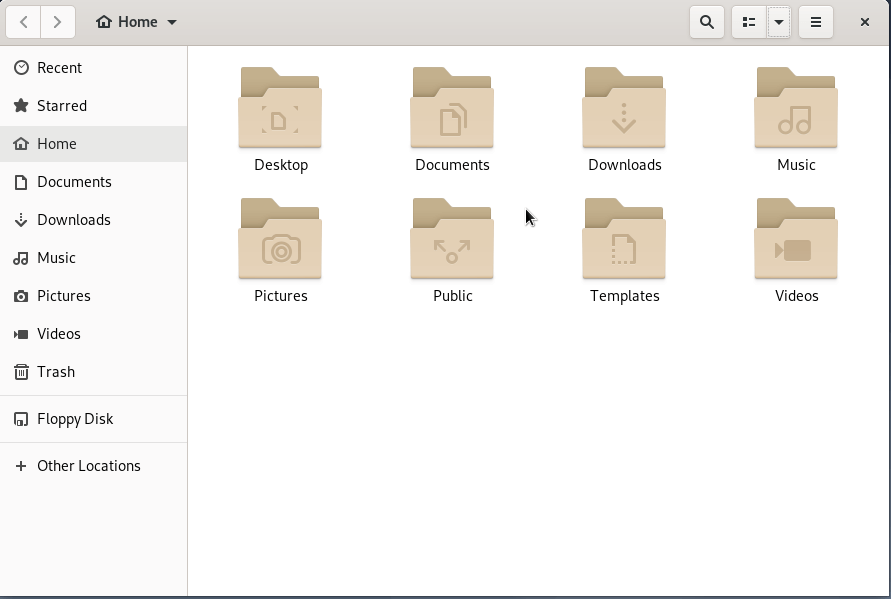
Task: Expand the view options dropdown arrow
Action: pyautogui.click(x=779, y=22)
